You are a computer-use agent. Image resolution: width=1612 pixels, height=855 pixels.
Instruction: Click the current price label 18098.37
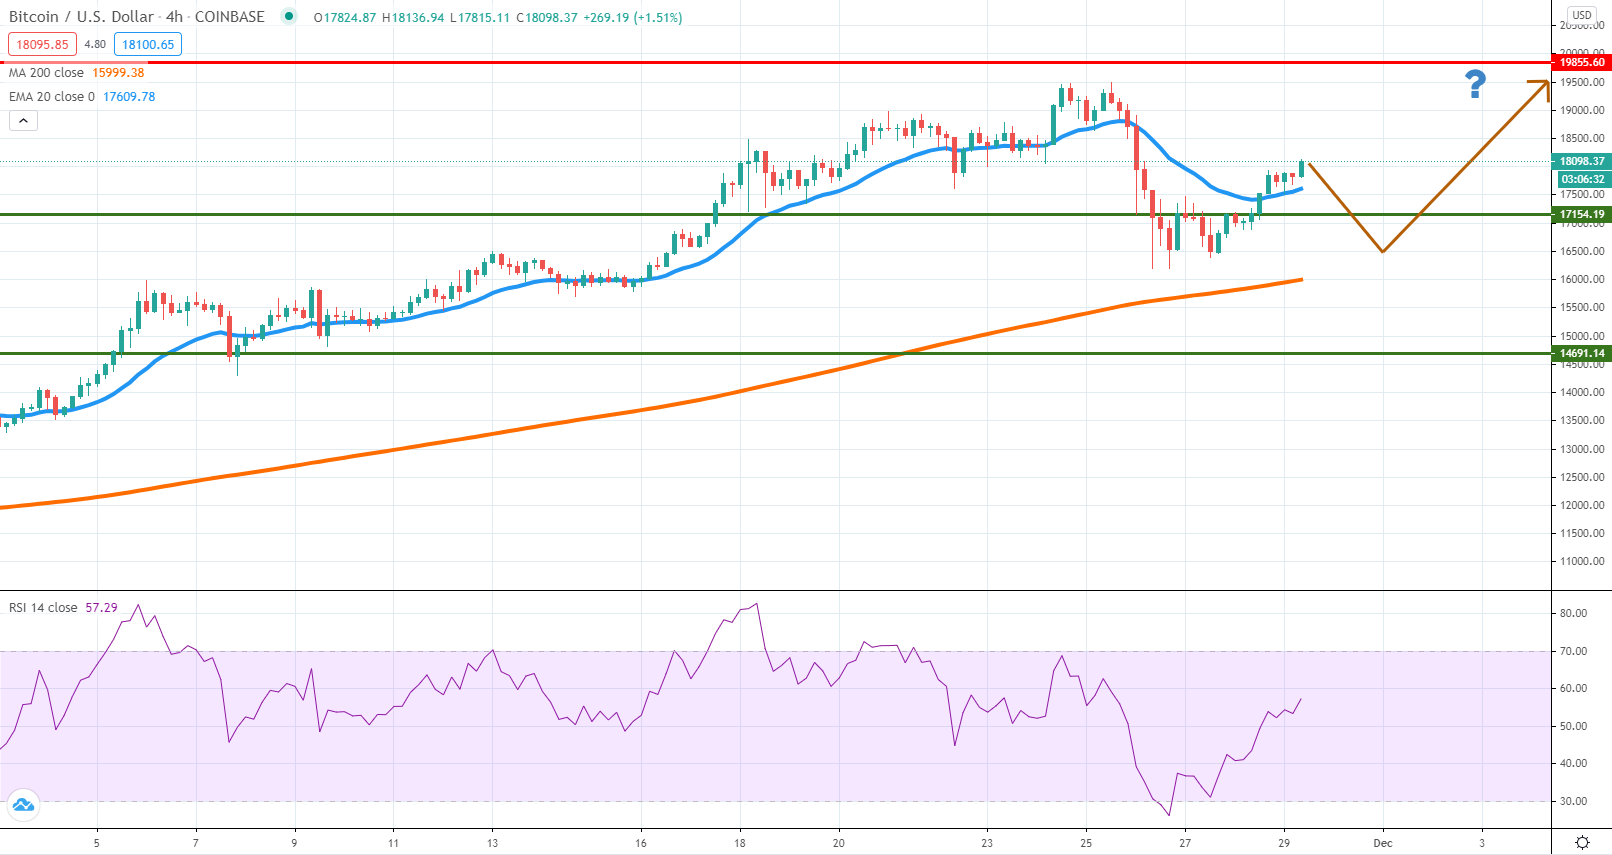pos(1582,161)
